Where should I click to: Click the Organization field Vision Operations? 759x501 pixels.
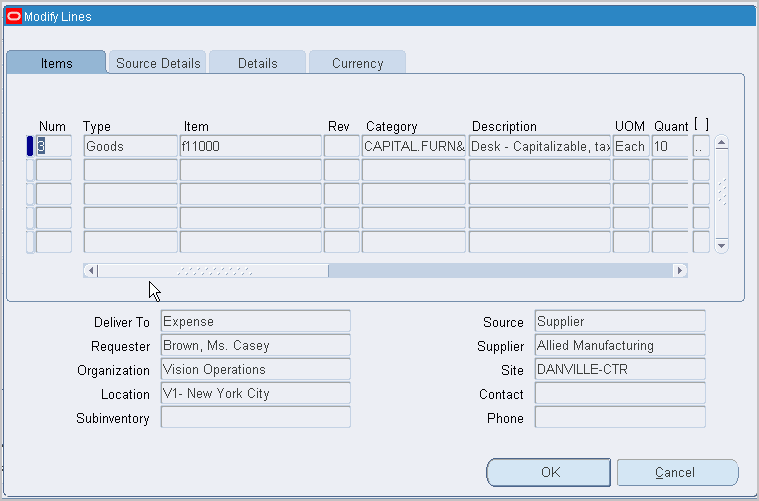(x=256, y=369)
